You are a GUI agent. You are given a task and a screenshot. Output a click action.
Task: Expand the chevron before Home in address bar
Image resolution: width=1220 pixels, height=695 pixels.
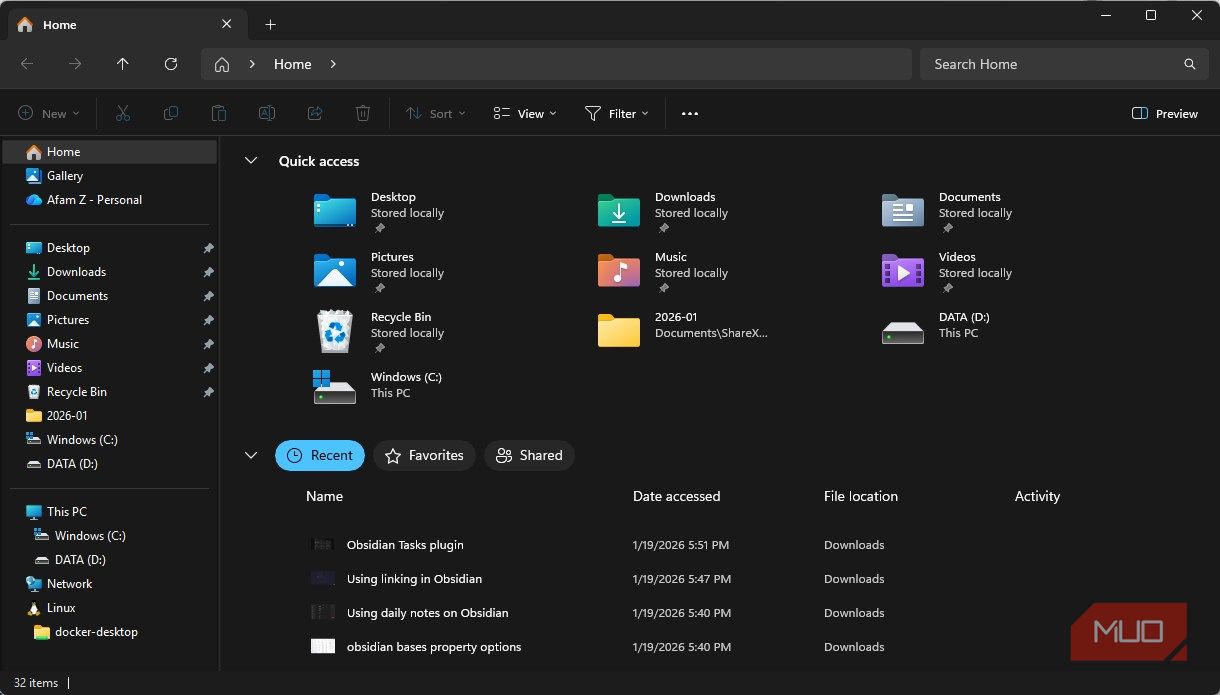tap(252, 64)
